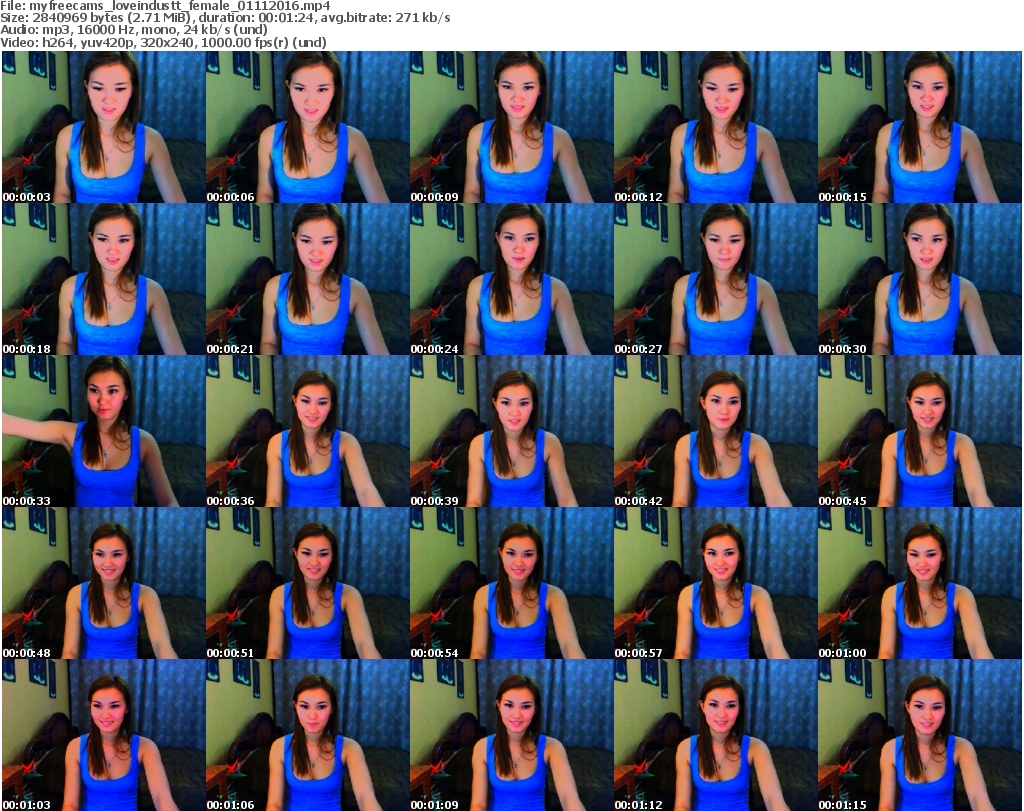
Task: Select the thumbnail frame stamped 00:00:15
Action: (x=920, y=127)
